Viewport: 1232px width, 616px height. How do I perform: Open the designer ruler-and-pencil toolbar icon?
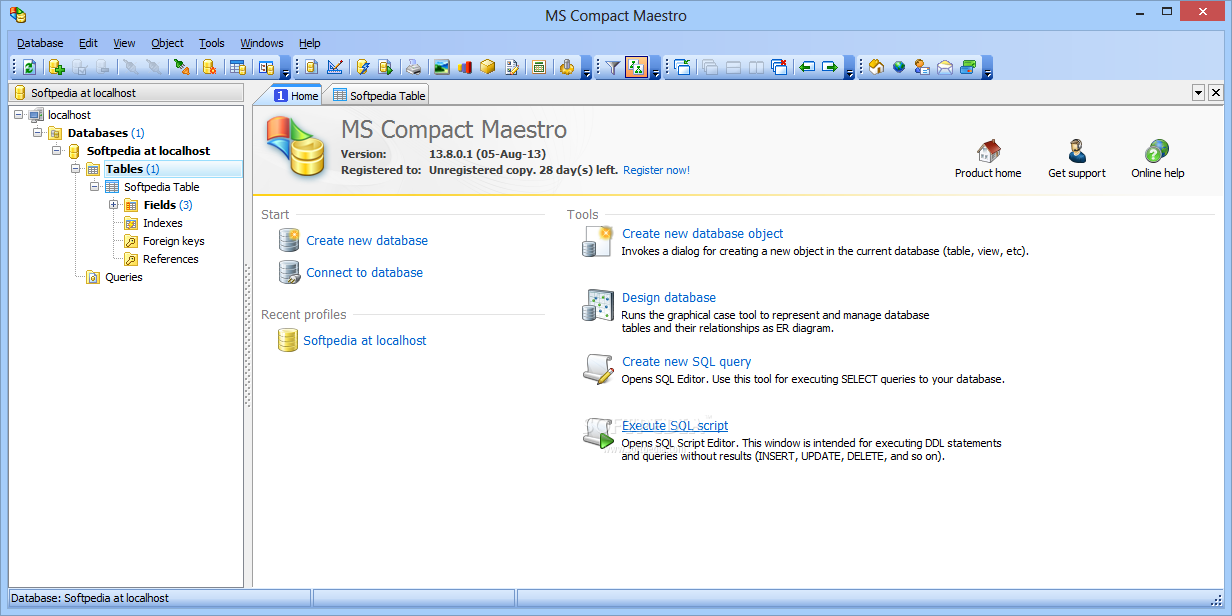(335, 67)
